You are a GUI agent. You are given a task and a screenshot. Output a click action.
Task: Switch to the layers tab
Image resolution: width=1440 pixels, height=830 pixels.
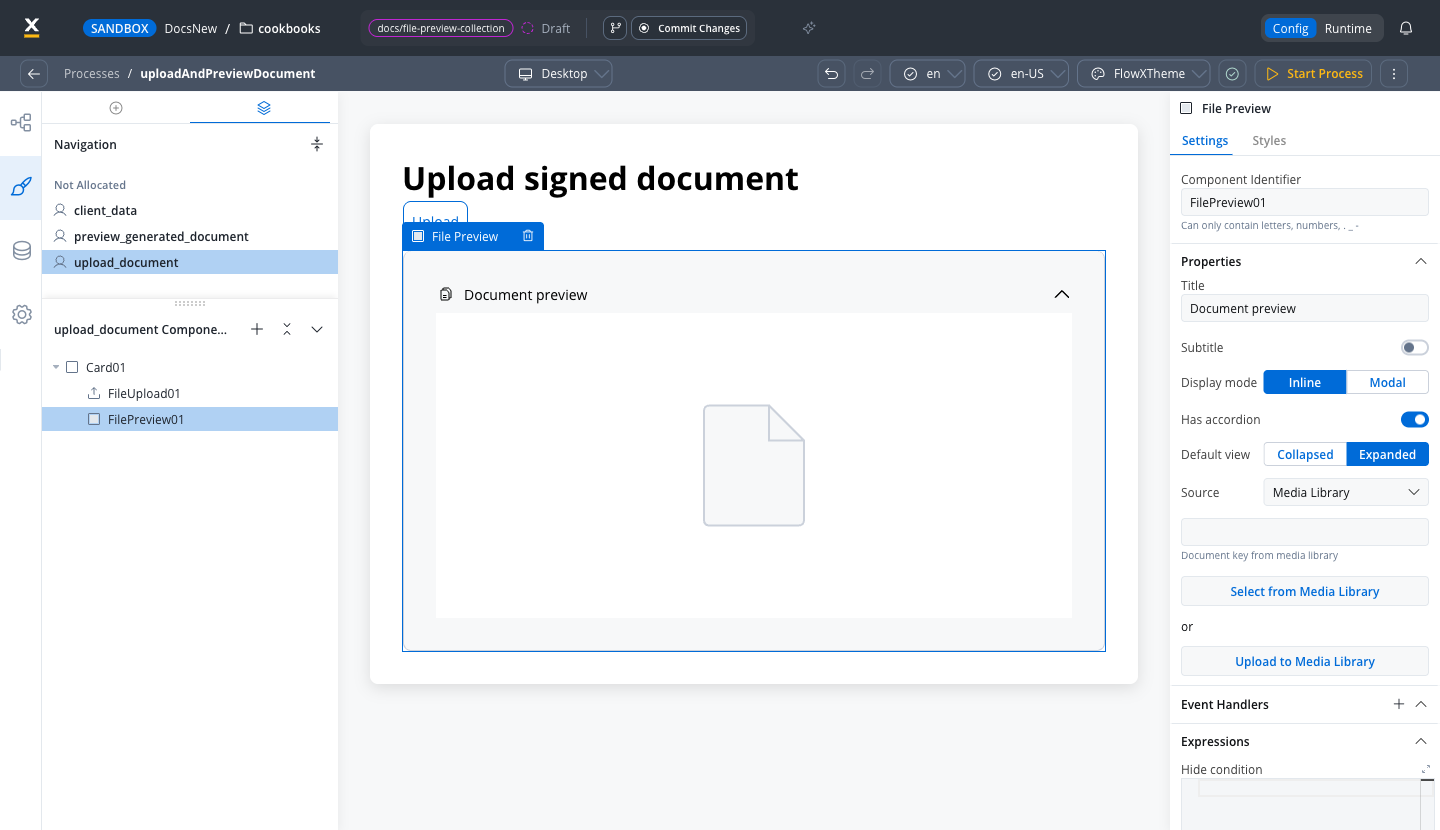pyautogui.click(x=264, y=107)
